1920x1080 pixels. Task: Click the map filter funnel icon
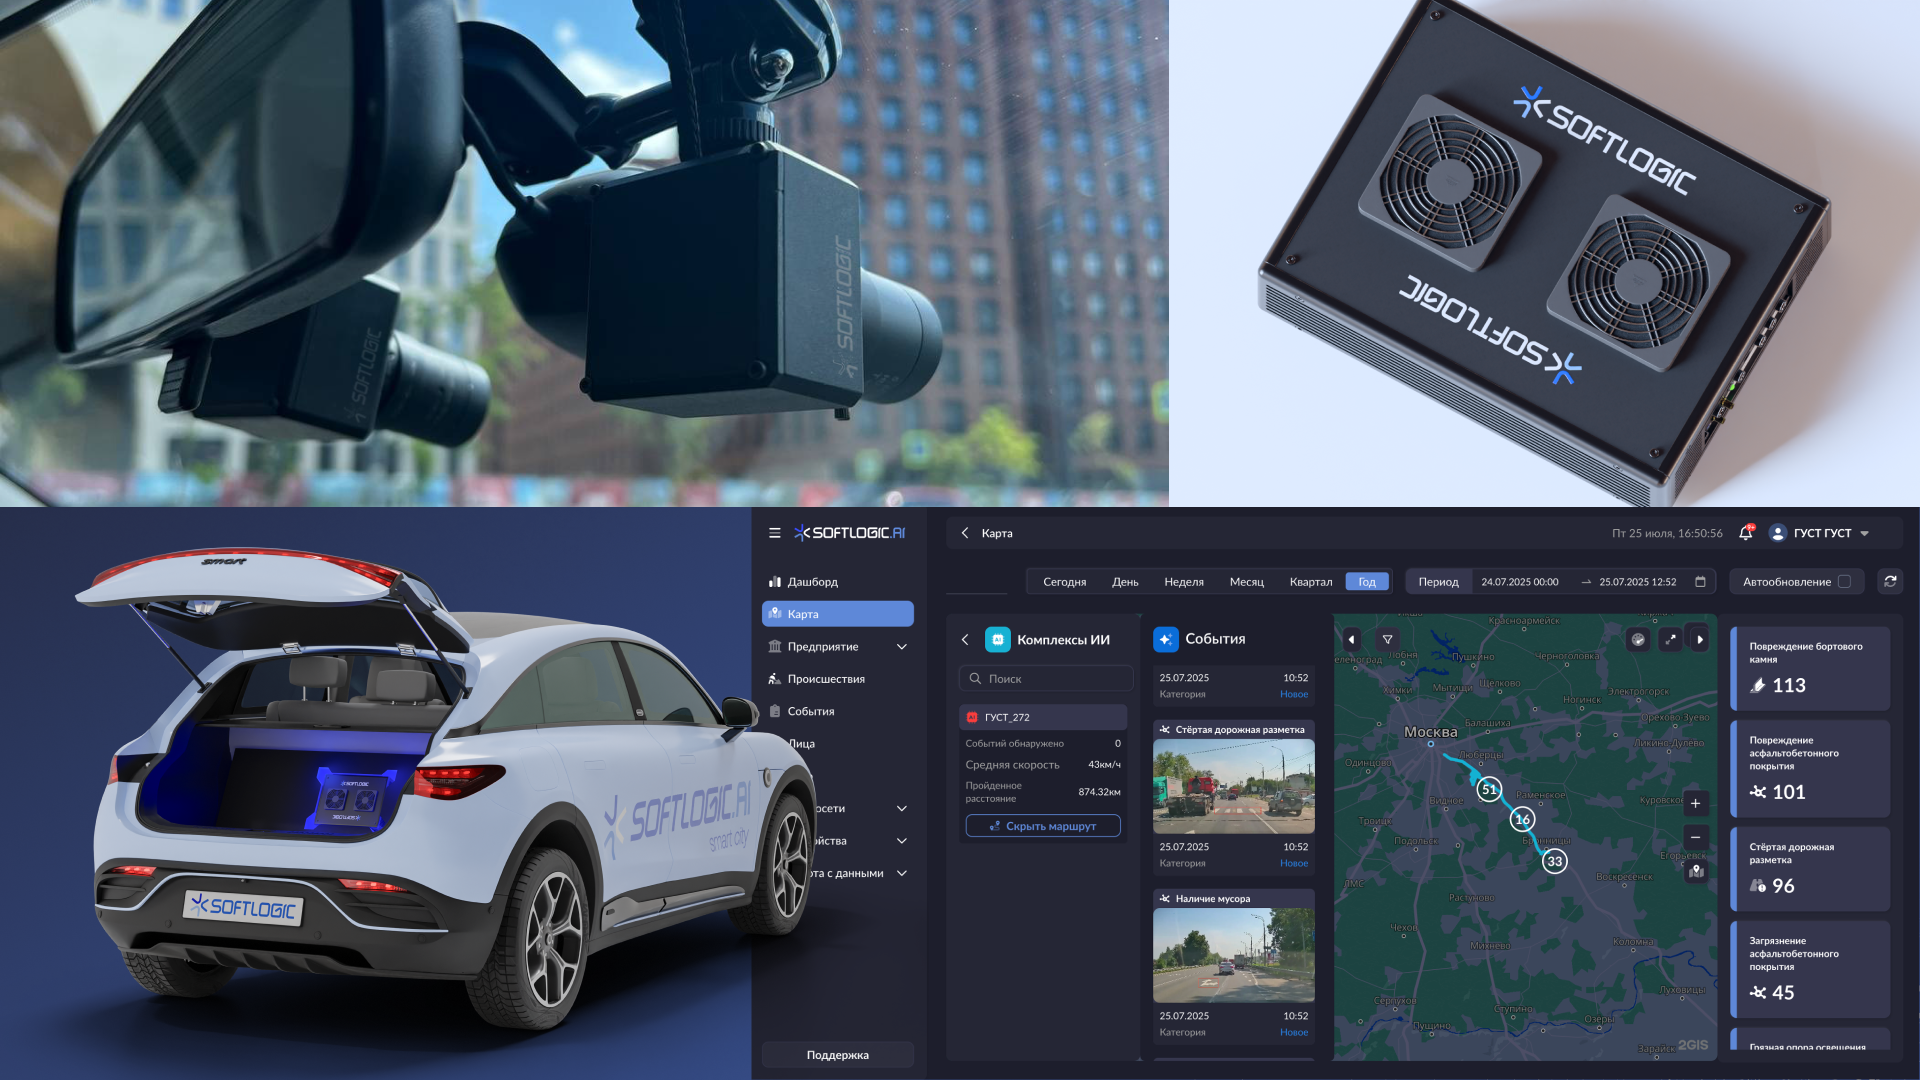pyautogui.click(x=1387, y=639)
